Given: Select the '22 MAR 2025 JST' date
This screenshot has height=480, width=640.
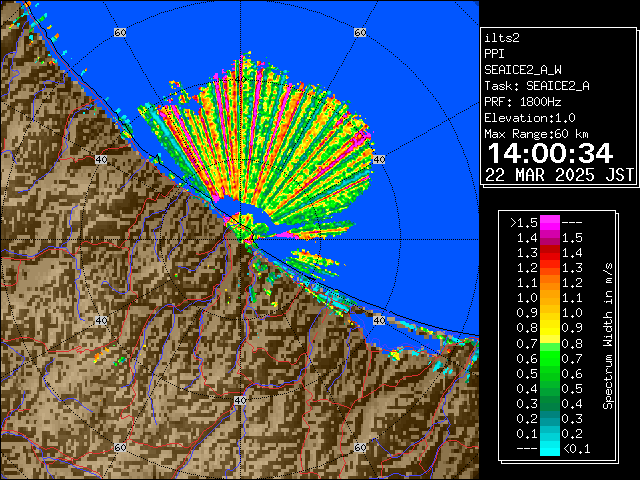Looking at the screenshot, I should [559, 175].
